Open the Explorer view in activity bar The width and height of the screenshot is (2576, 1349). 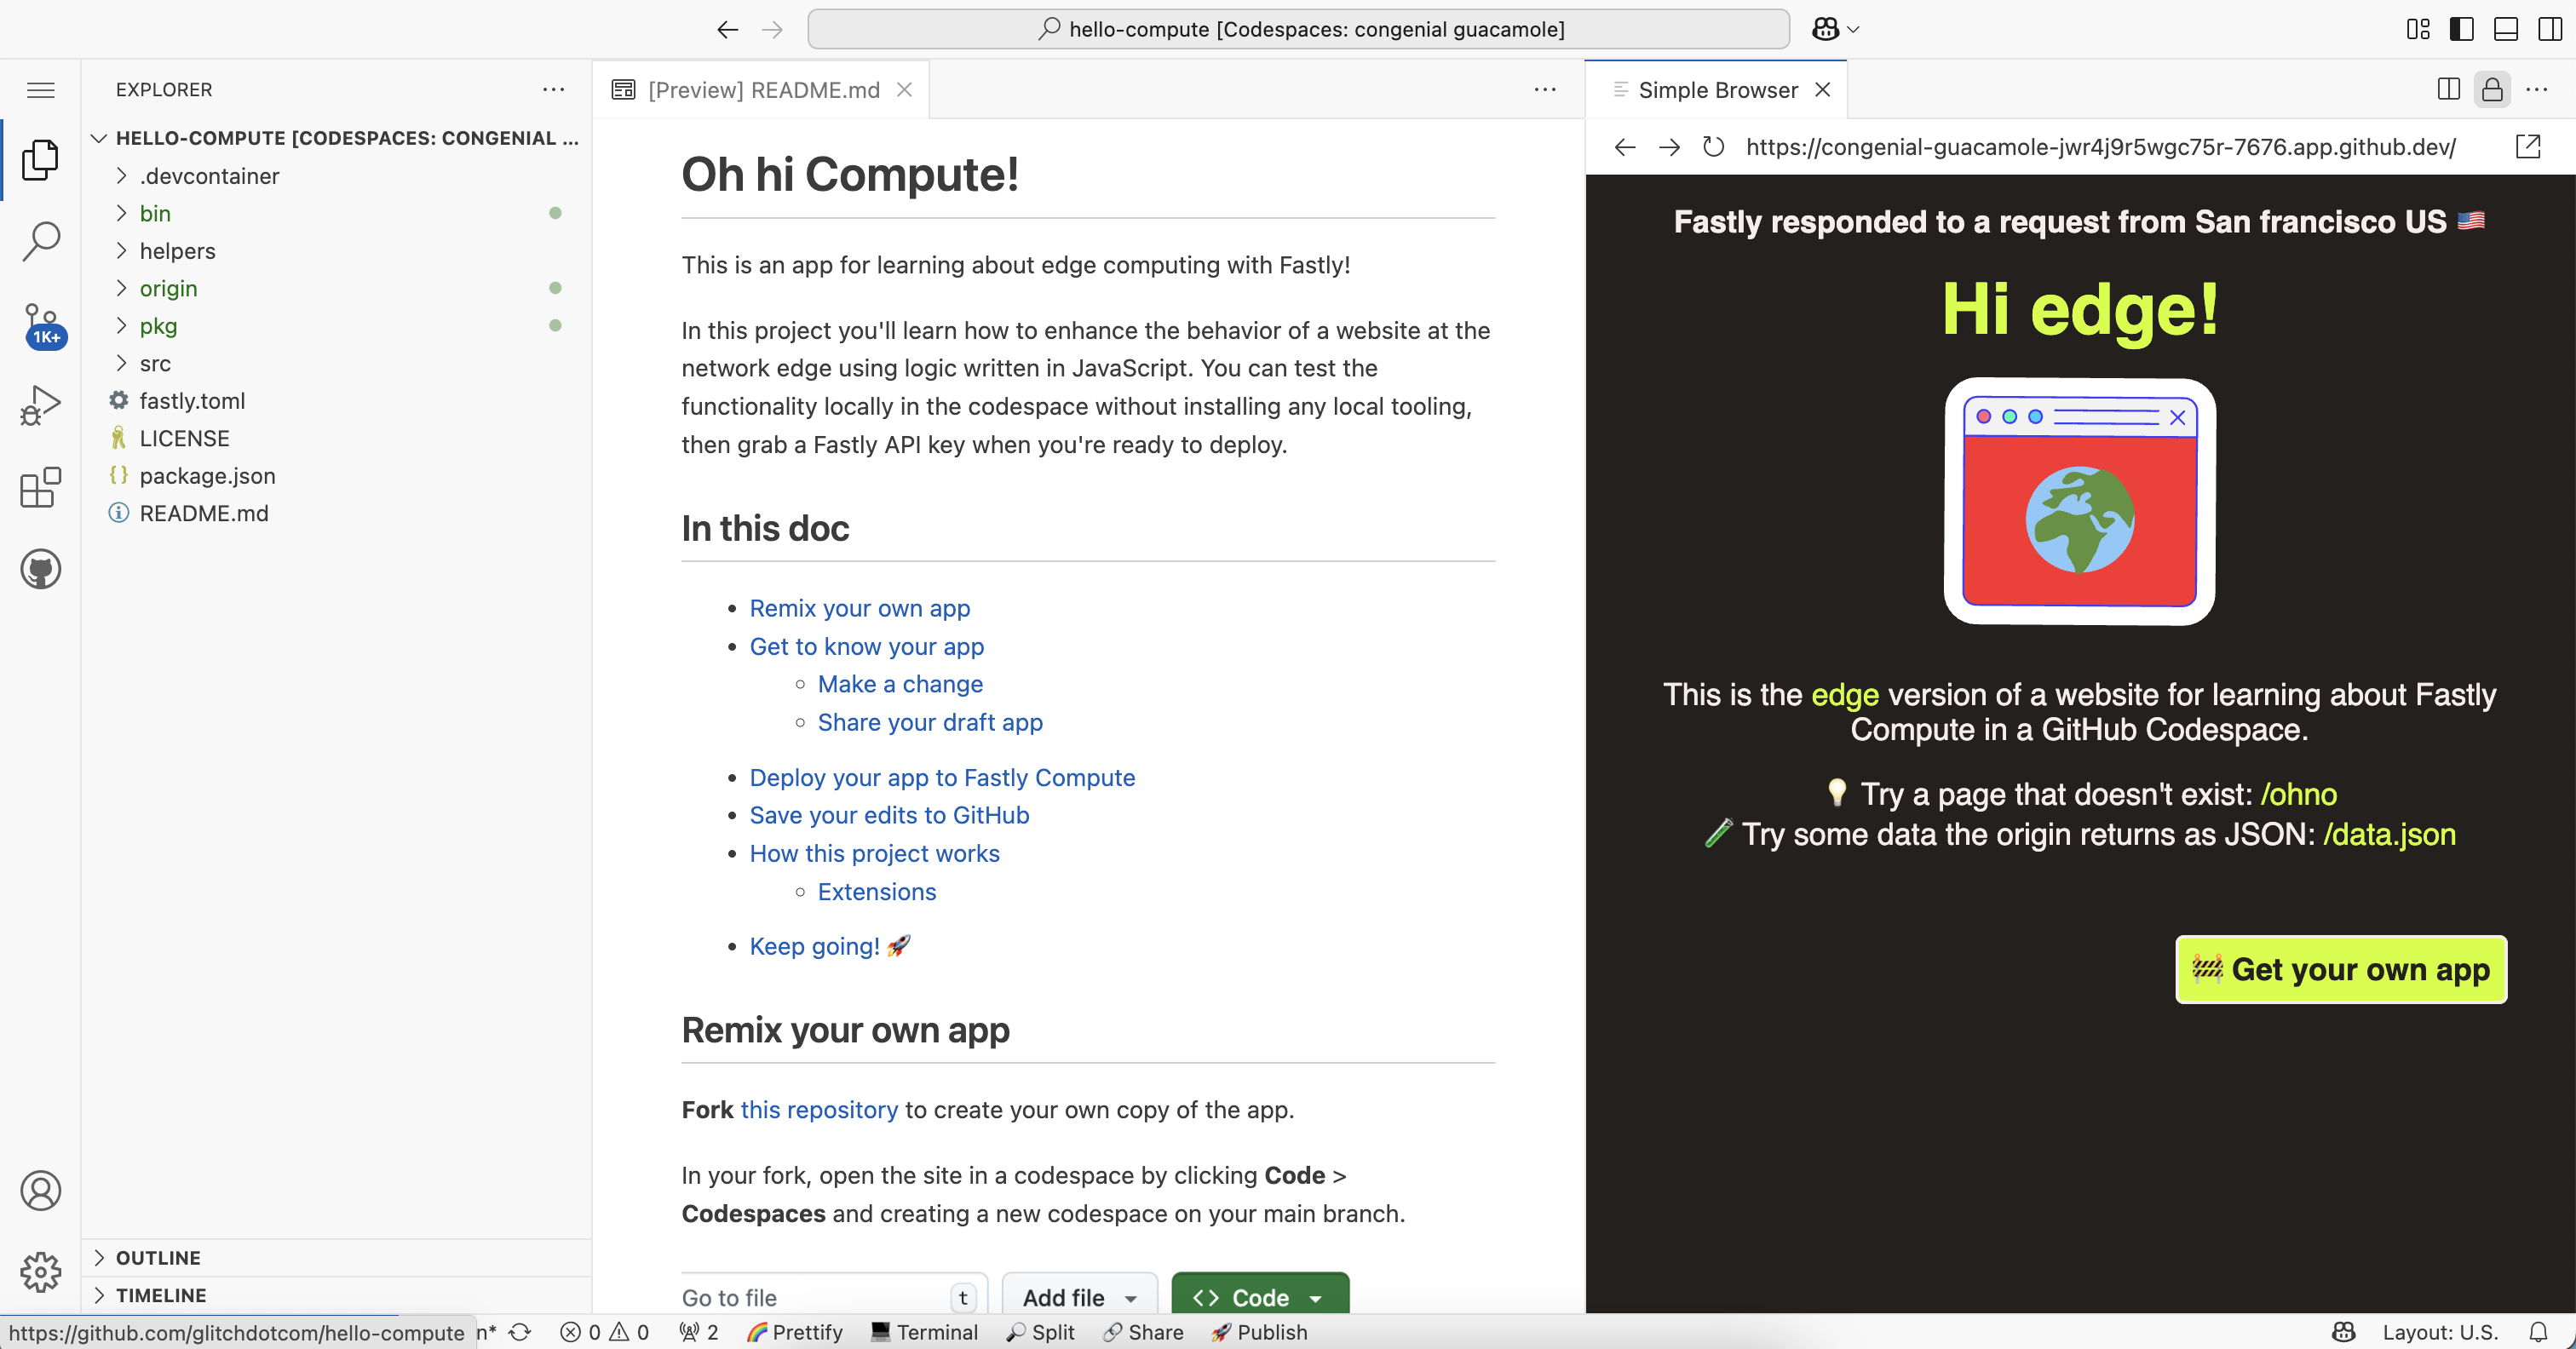(40, 159)
